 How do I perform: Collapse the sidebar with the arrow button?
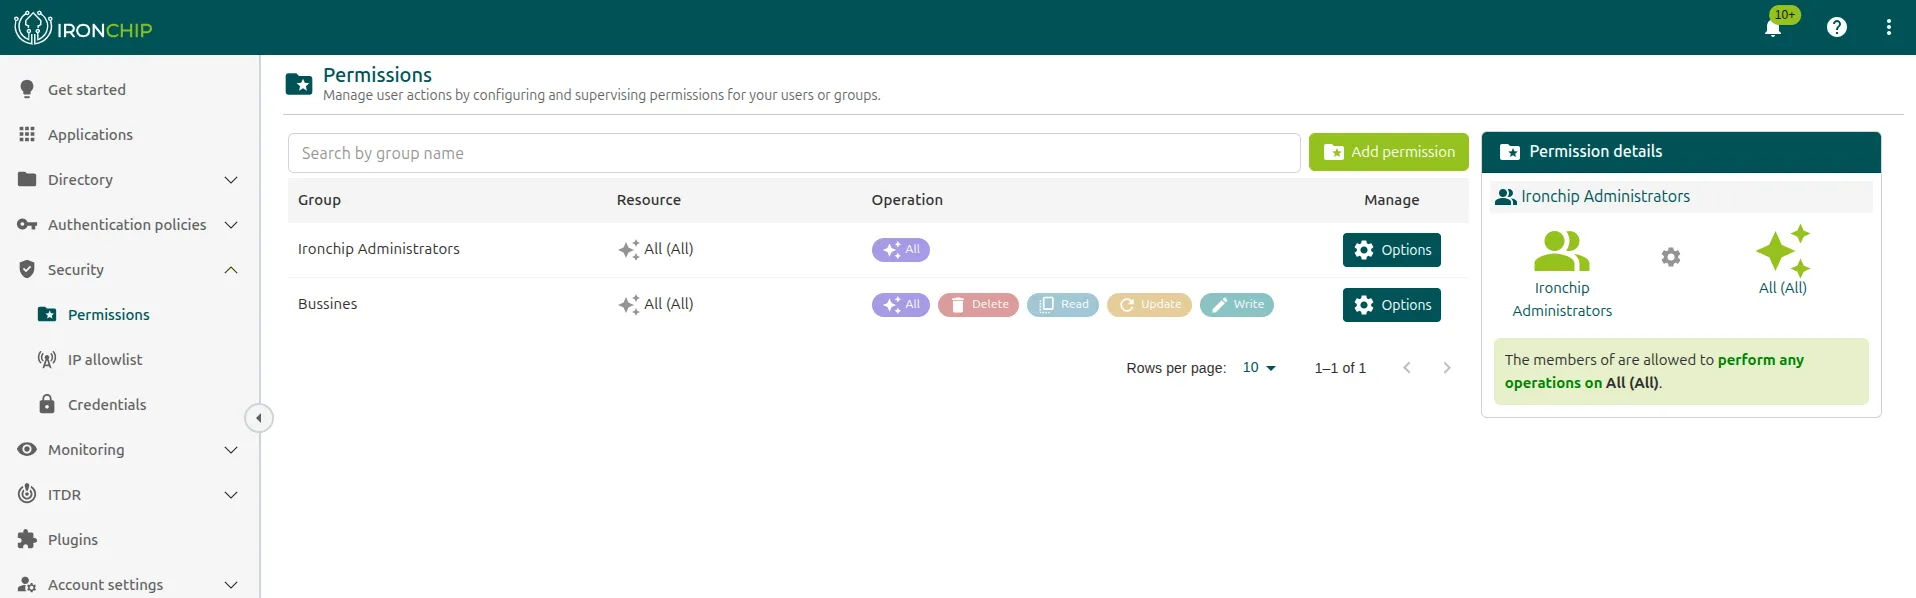pyautogui.click(x=259, y=418)
